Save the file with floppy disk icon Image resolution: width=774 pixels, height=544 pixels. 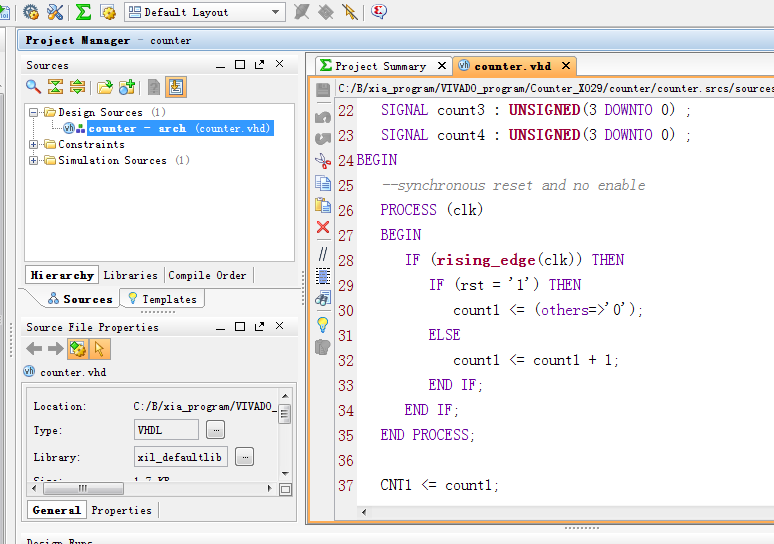[x=323, y=90]
